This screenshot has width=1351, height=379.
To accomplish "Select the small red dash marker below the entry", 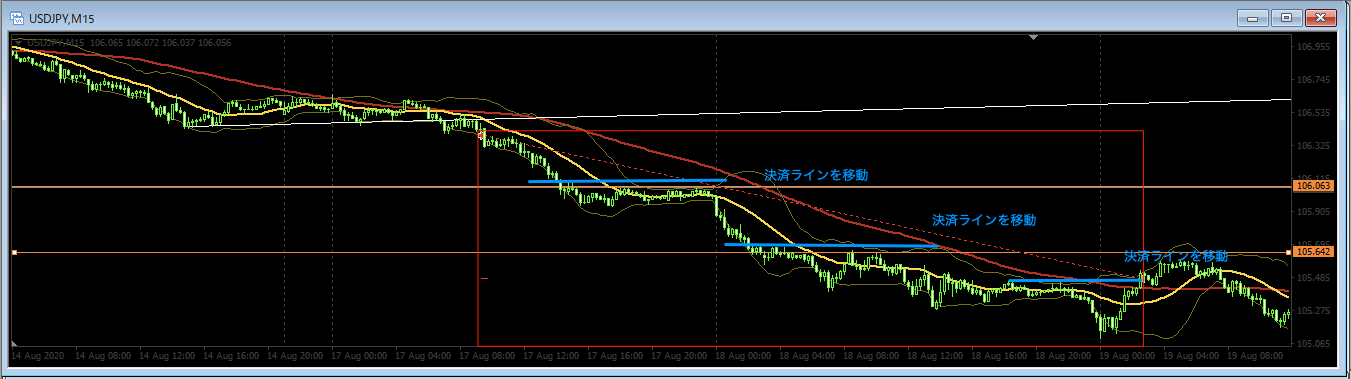I will tap(484, 279).
